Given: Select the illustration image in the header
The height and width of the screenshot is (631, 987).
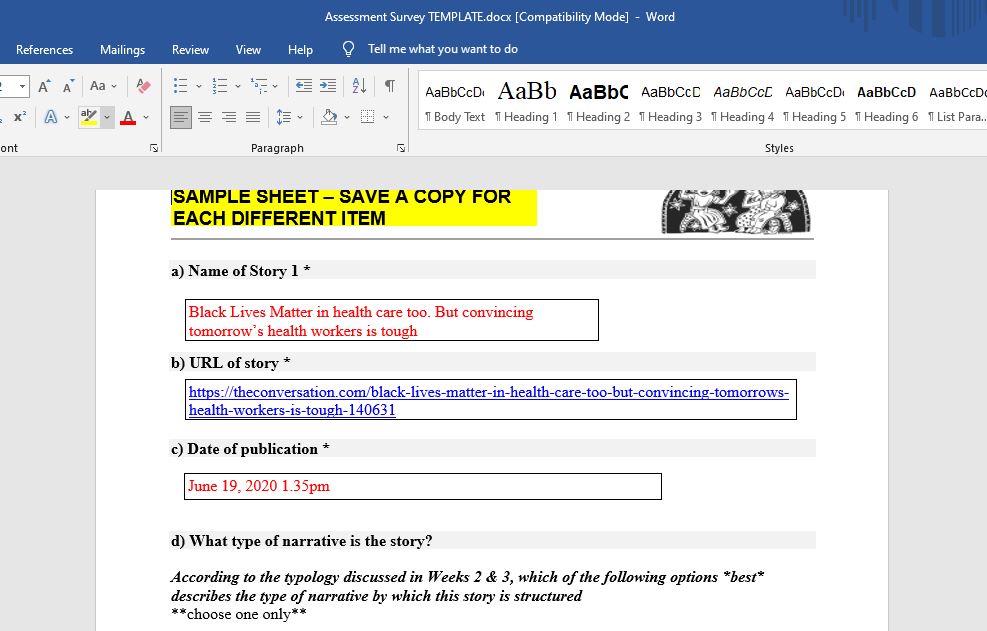Looking at the screenshot, I should pyautogui.click(x=736, y=212).
